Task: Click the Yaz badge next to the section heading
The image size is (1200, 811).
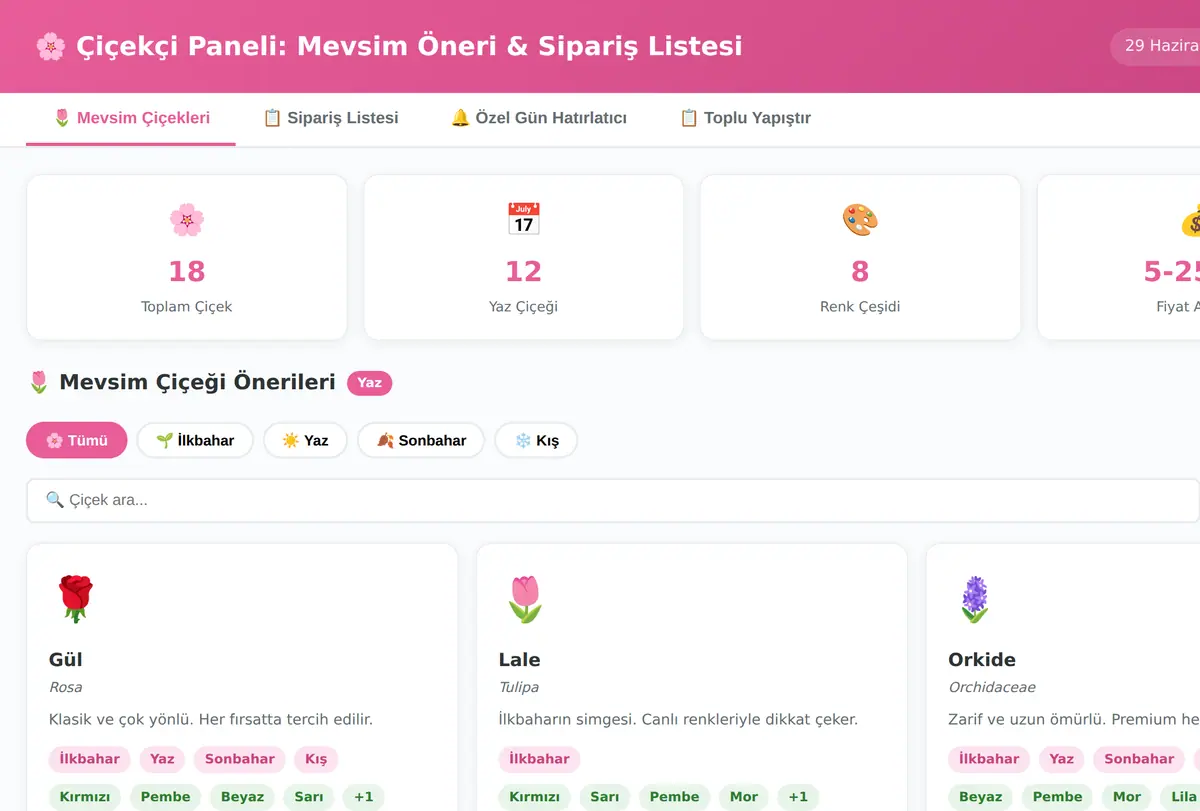Action: coord(370,382)
